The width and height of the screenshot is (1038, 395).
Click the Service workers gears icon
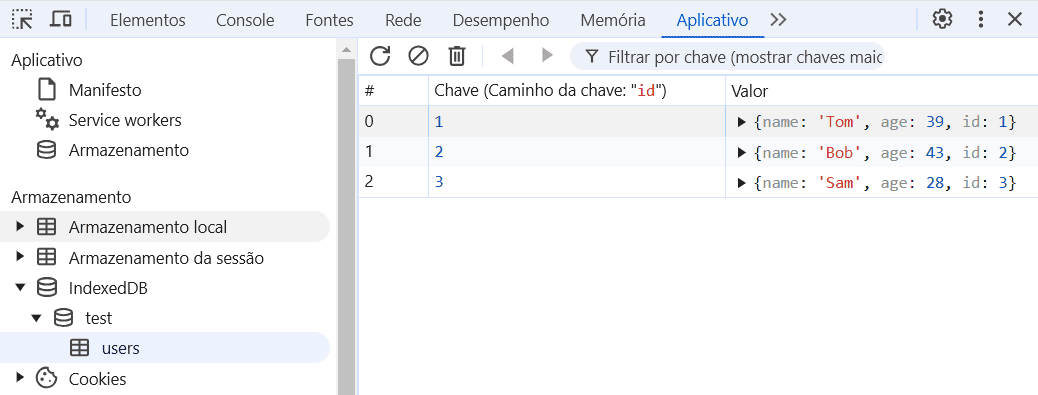pos(47,120)
